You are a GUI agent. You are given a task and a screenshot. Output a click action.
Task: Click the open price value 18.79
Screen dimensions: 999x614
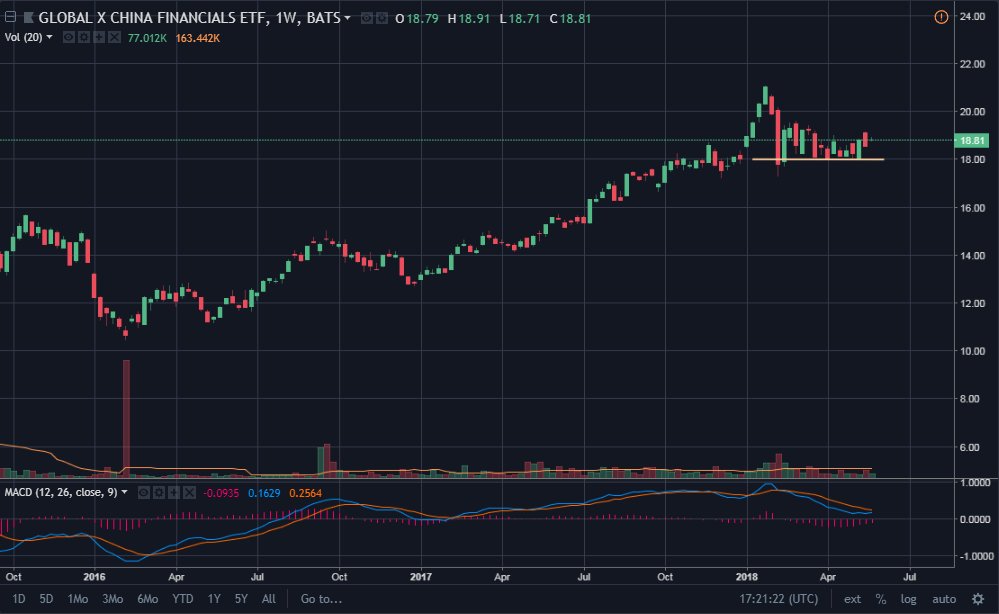(422, 18)
